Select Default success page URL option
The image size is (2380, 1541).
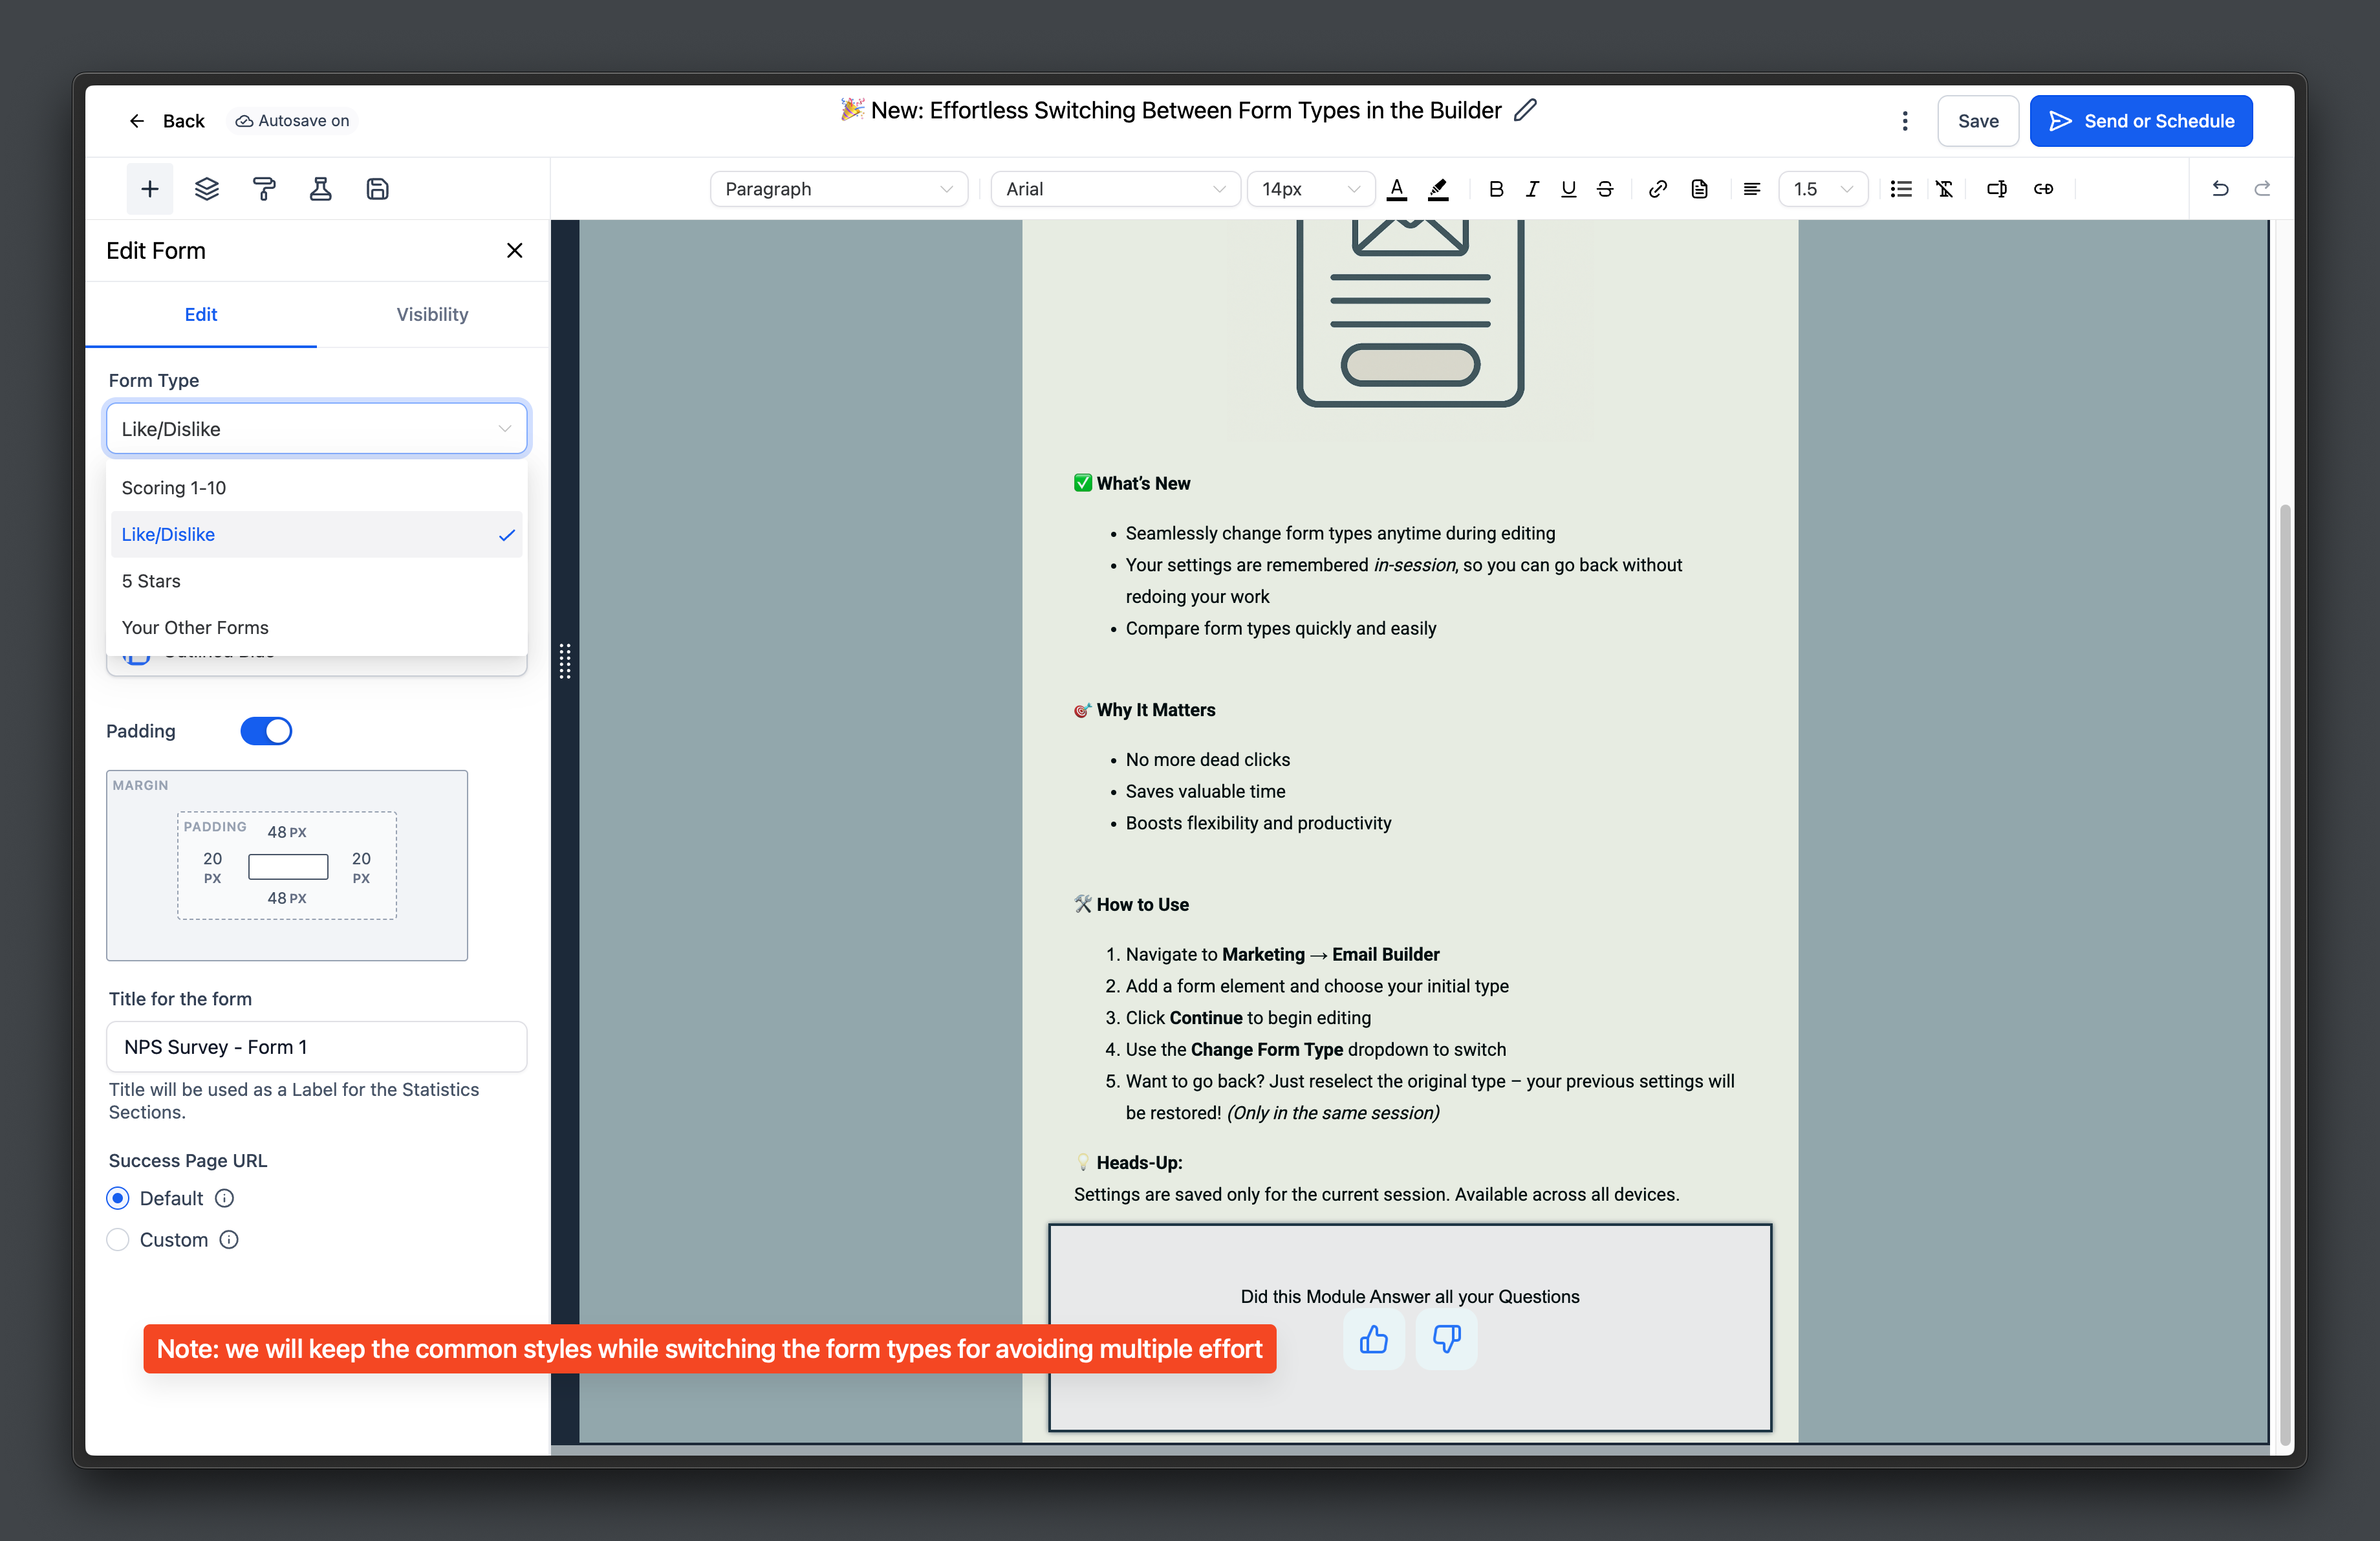pos(118,1198)
